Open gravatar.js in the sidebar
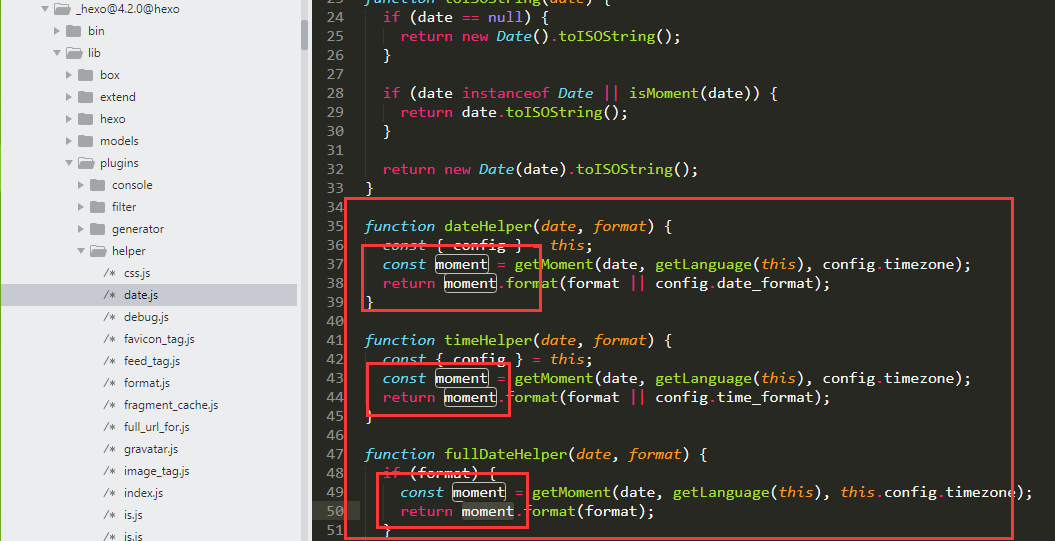Viewport: 1055px width, 541px height. 151,449
